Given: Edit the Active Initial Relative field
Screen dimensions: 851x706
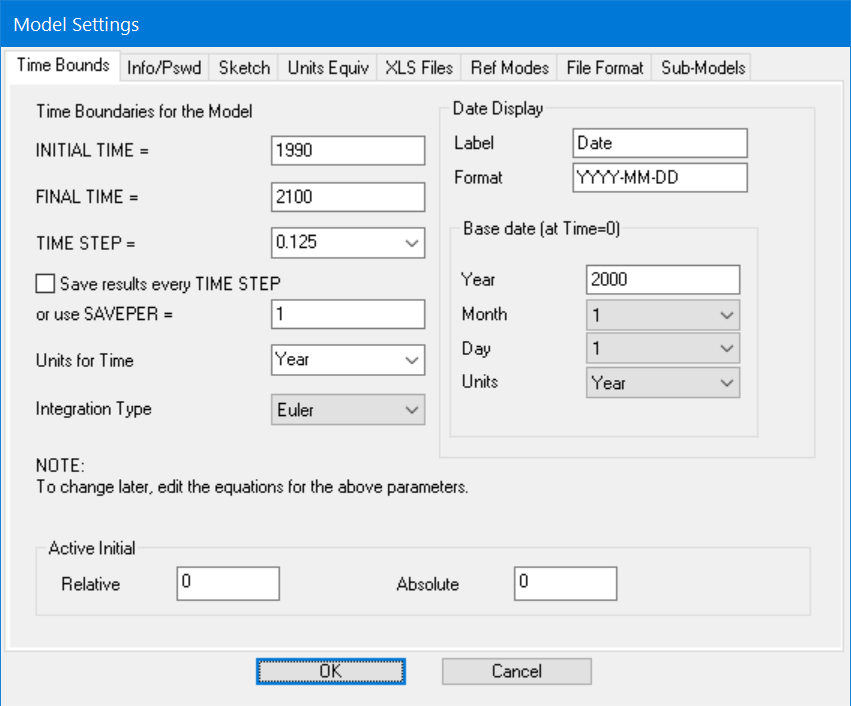Looking at the screenshot, I should point(228,583).
